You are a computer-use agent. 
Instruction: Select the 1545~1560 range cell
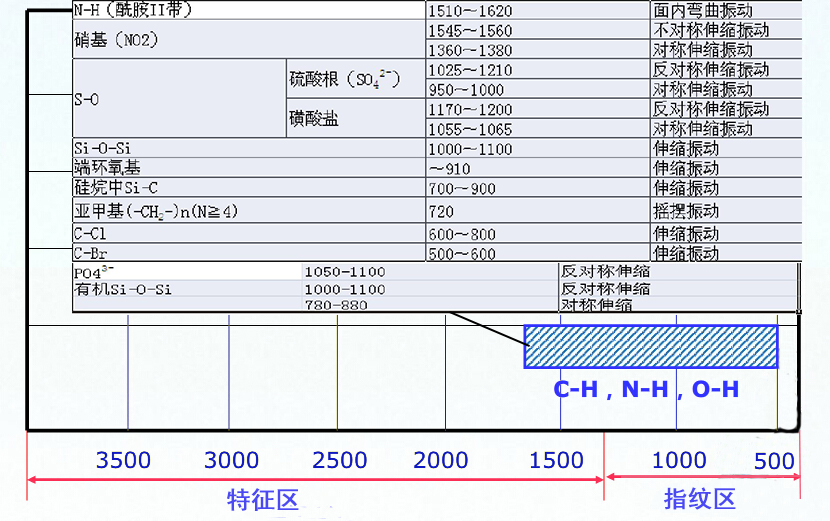coord(538,30)
